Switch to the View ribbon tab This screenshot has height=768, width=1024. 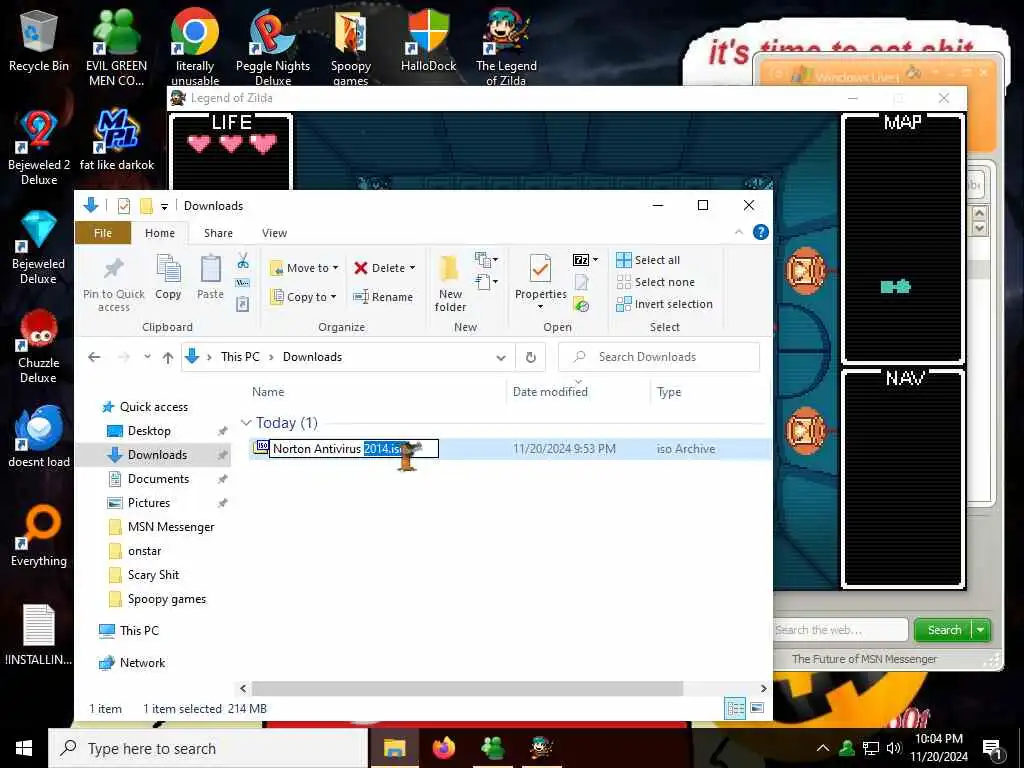coord(274,233)
